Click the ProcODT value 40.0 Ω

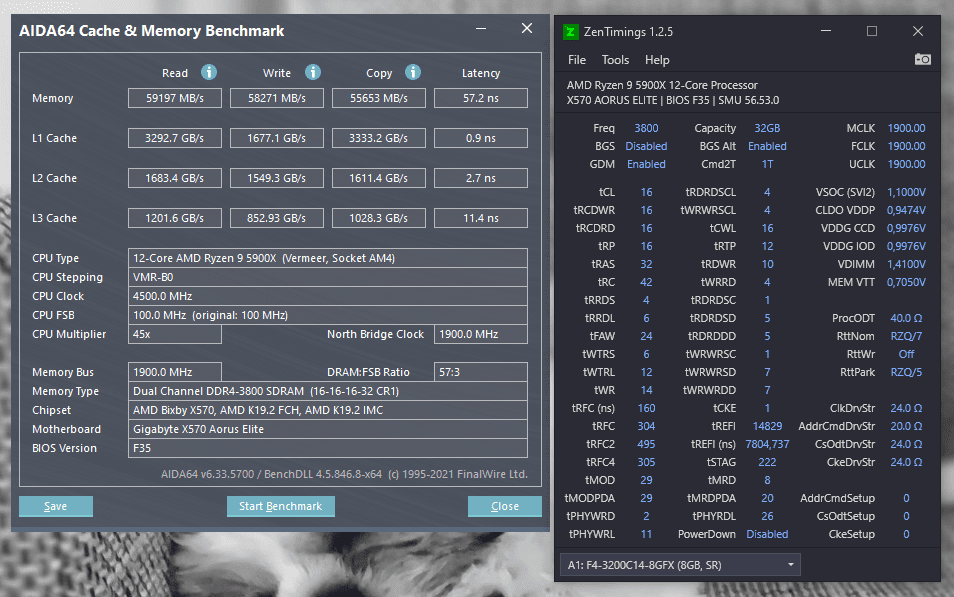906,318
